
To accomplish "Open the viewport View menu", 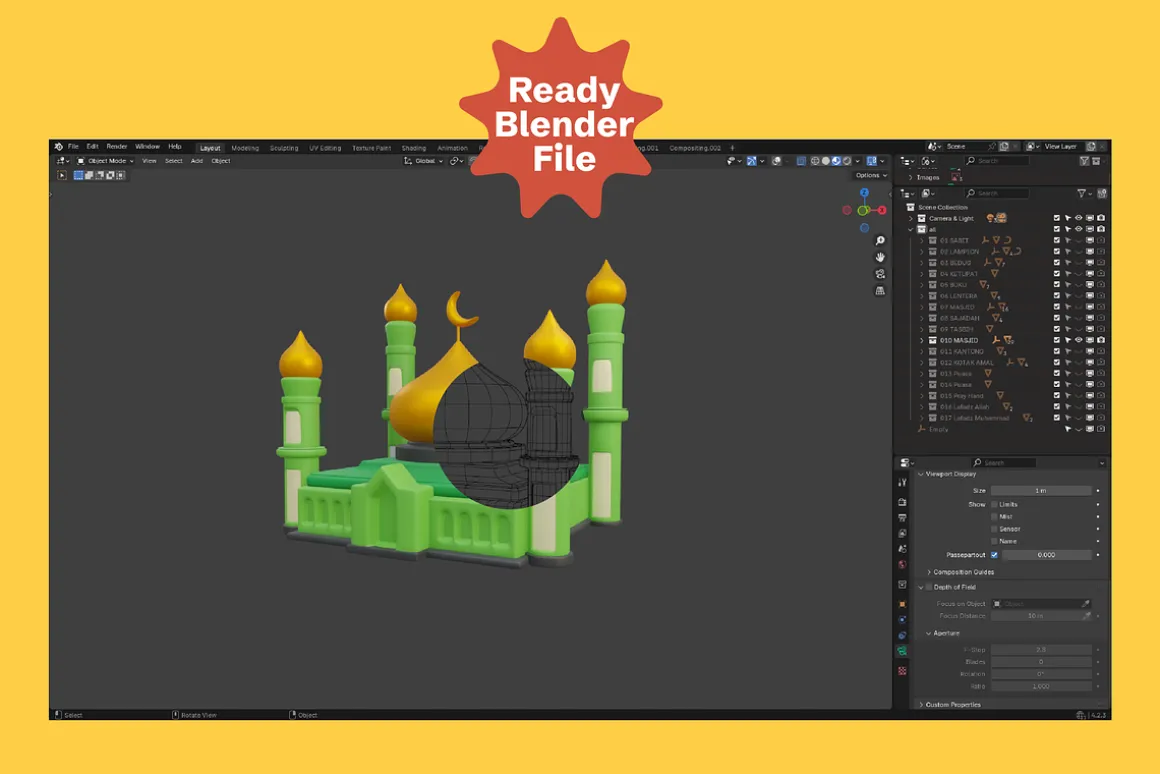I will click(x=149, y=161).
